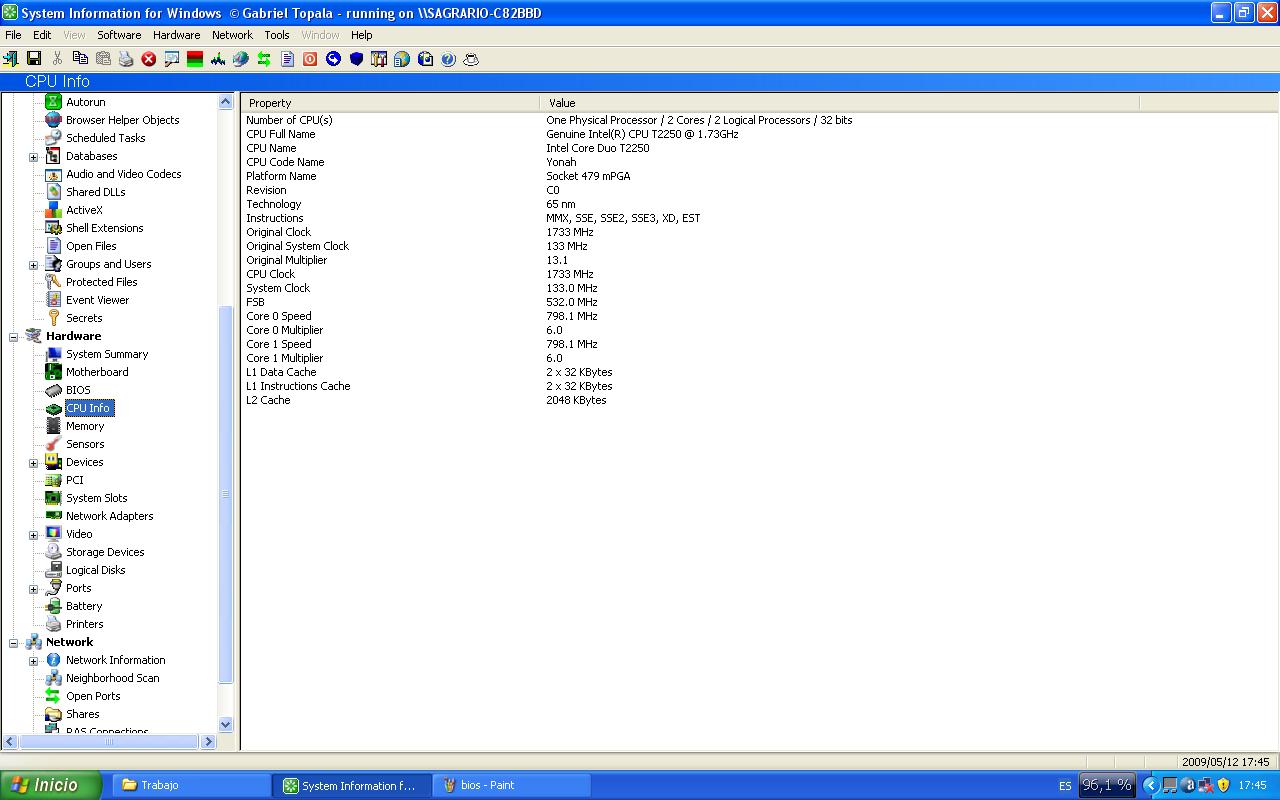Select the Storage Devices entry
The width and height of the screenshot is (1280, 800).
click(105, 552)
